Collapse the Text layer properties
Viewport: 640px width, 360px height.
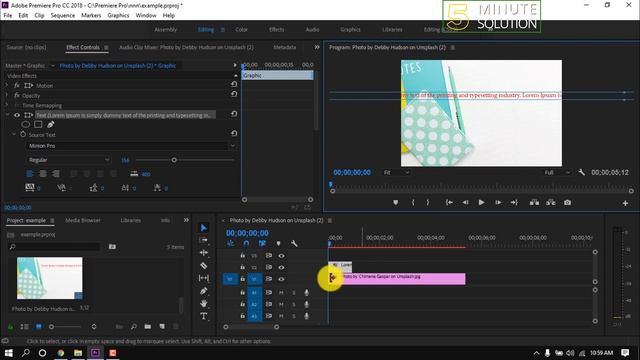(7, 115)
